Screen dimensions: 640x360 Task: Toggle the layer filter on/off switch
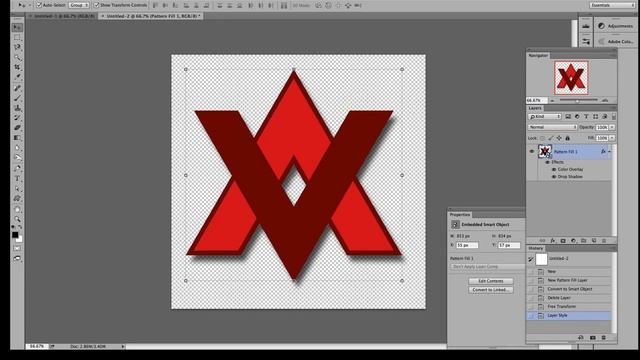pyautogui.click(x=613, y=117)
